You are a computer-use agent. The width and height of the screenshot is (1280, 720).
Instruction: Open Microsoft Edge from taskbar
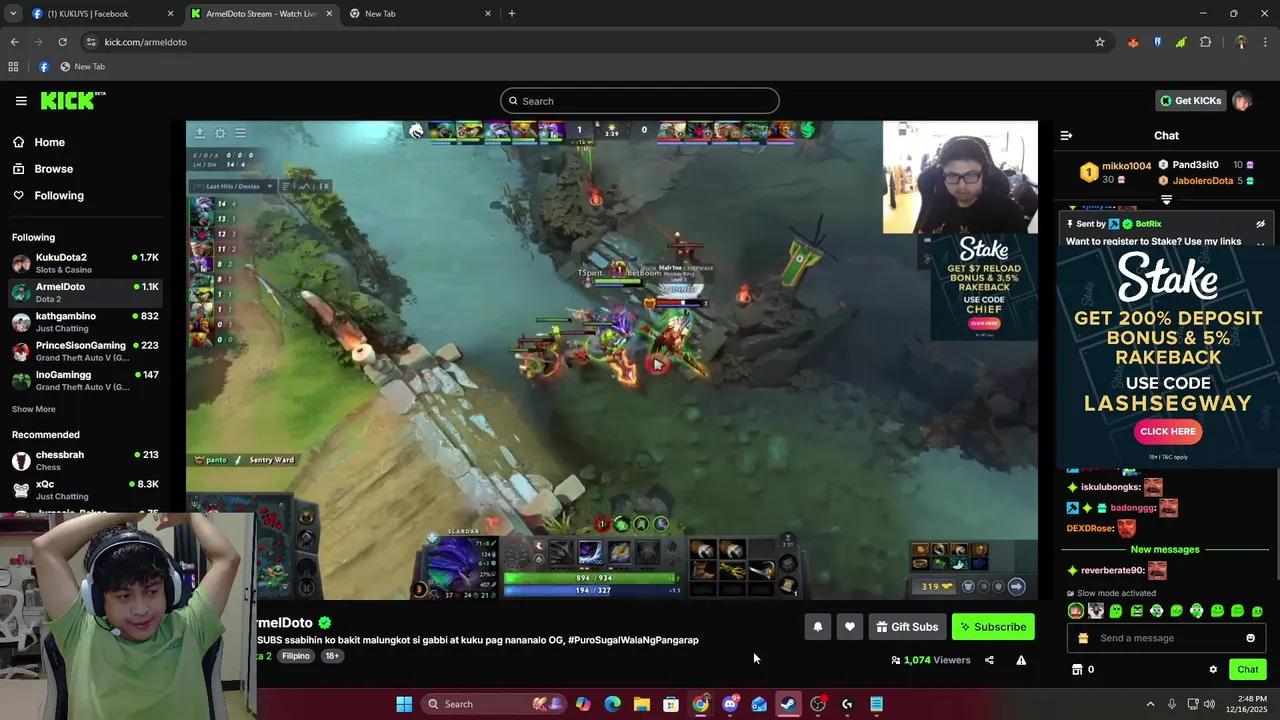pos(612,704)
